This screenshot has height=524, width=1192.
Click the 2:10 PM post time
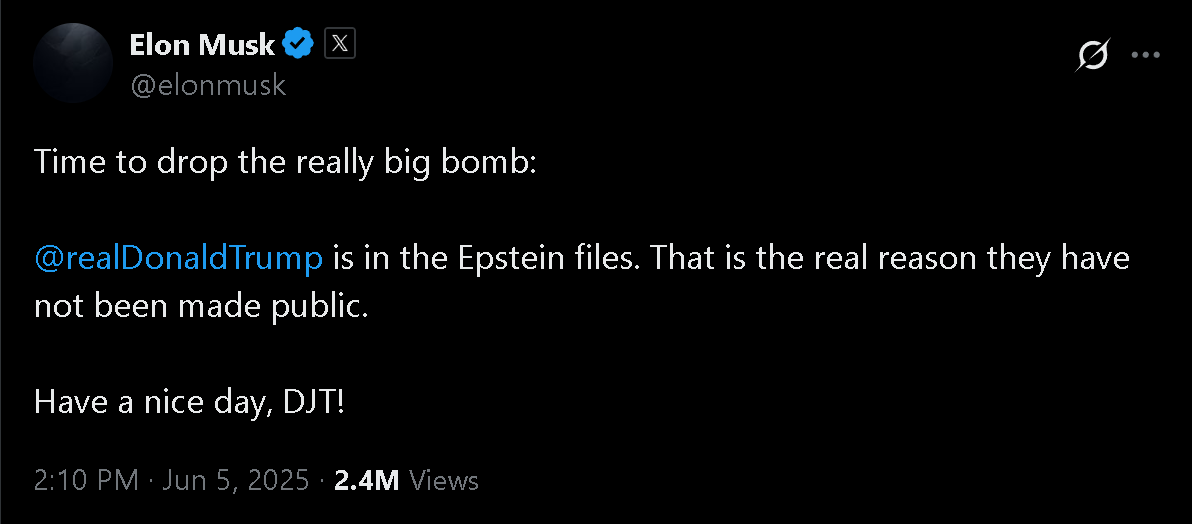(85, 480)
